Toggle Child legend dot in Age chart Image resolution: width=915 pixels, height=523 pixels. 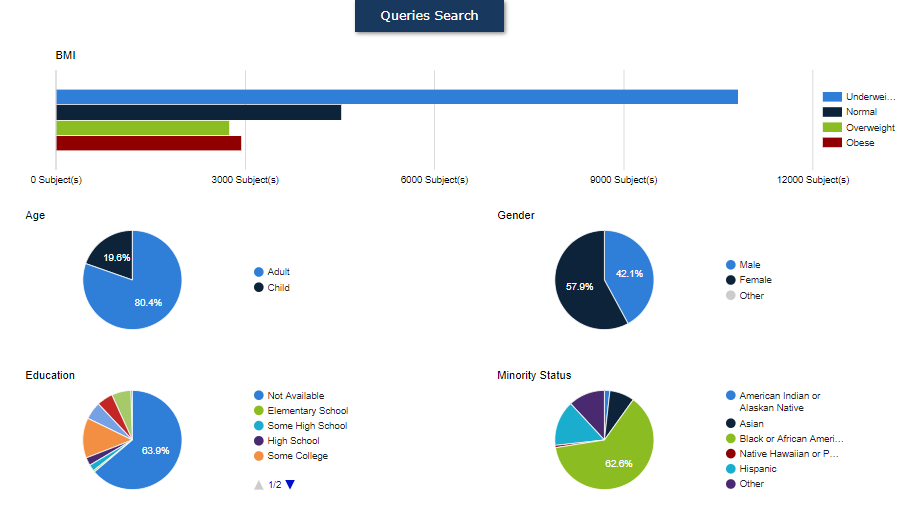259,288
